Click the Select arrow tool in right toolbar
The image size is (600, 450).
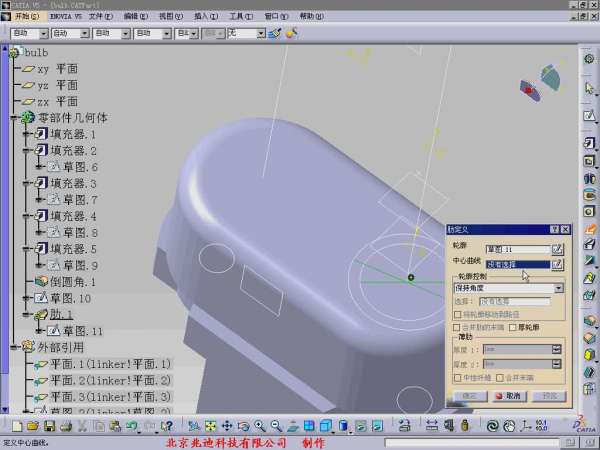point(589,88)
